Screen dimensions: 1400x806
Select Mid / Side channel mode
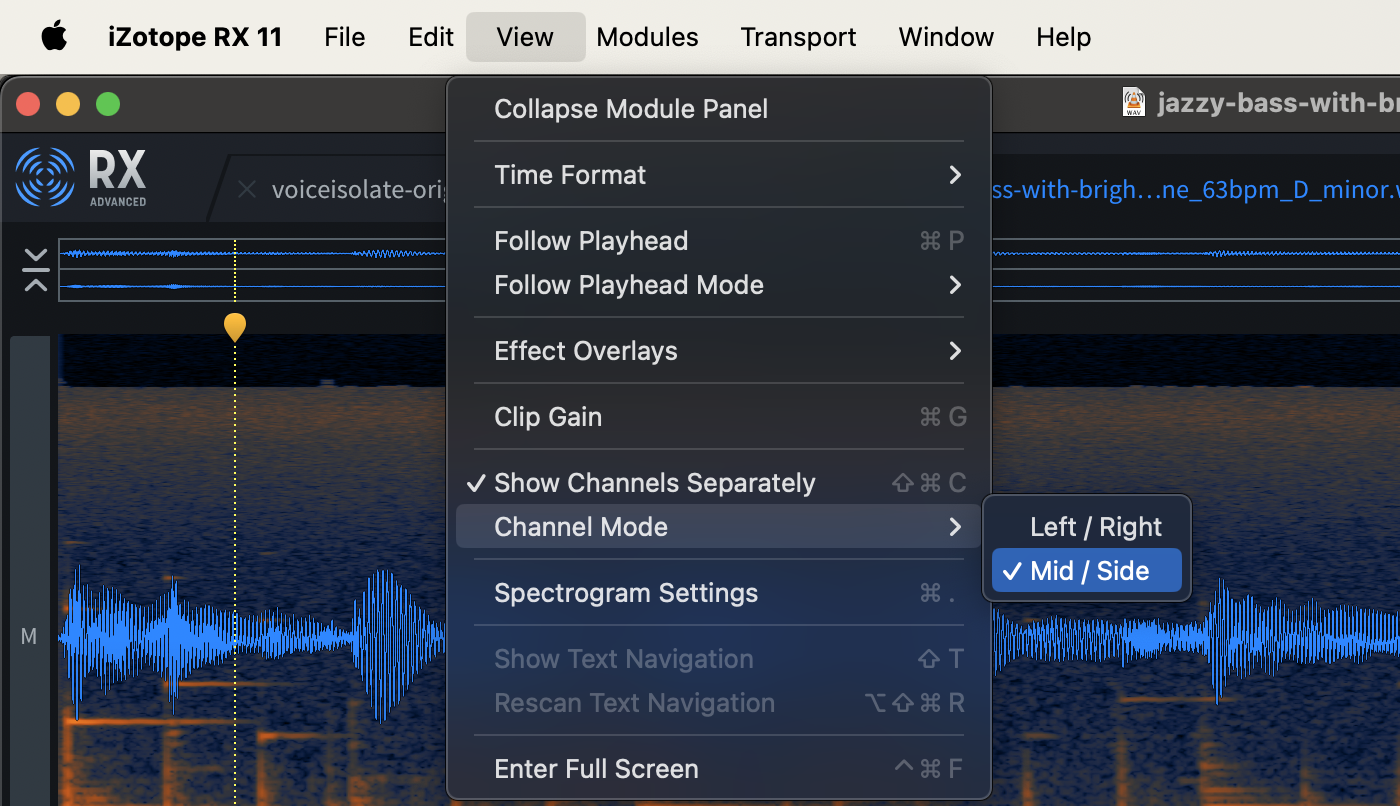(1088, 571)
